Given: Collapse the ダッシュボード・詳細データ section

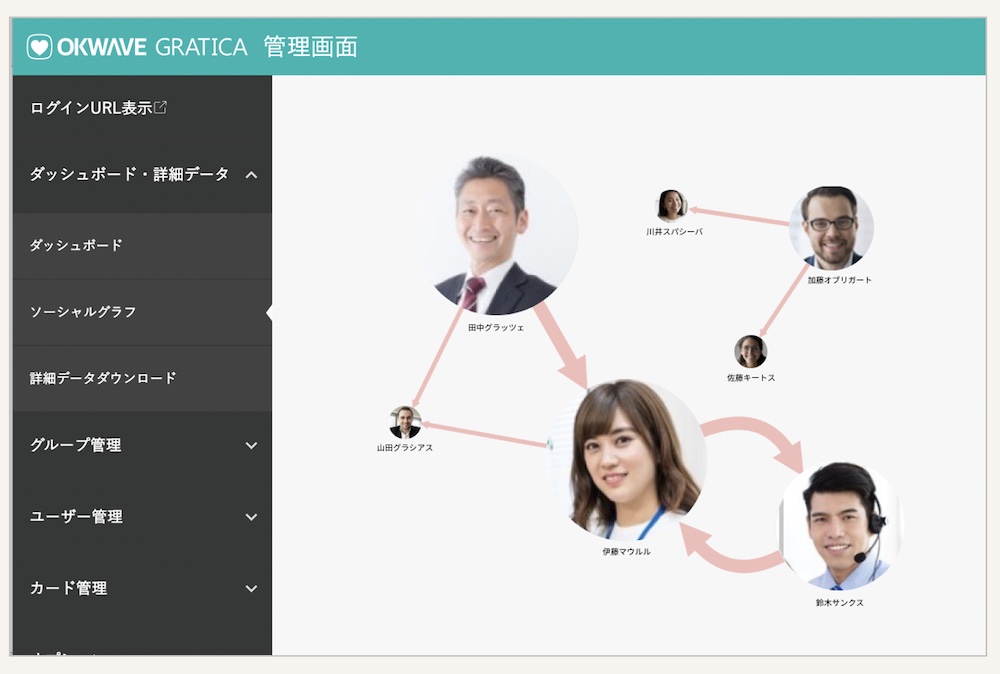Looking at the screenshot, I should coord(251,175).
